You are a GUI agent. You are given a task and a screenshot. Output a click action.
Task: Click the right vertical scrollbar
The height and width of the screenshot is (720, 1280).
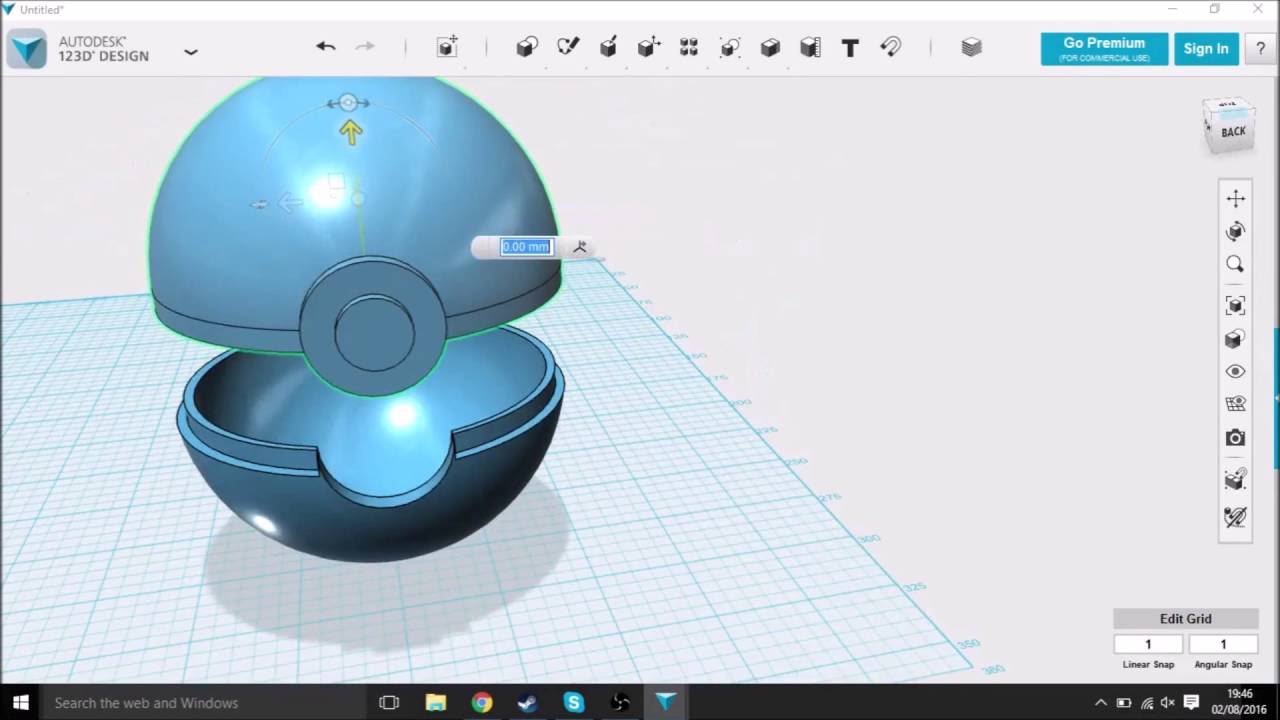click(1276, 398)
